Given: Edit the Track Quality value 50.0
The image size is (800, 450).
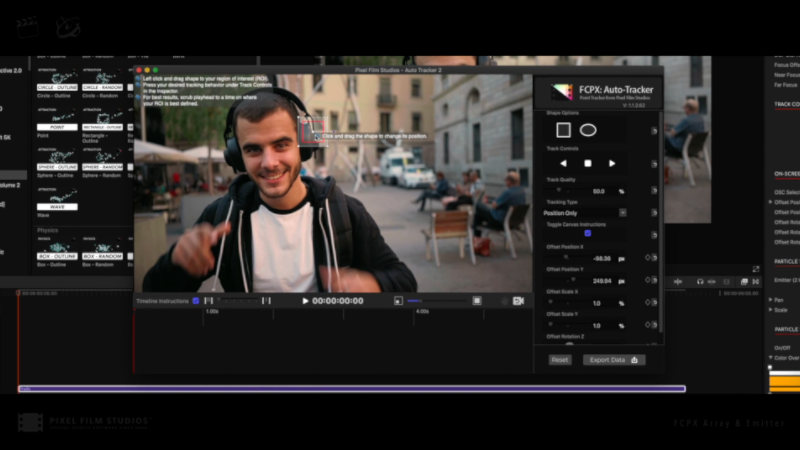Looking at the screenshot, I should (x=599, y=191).
